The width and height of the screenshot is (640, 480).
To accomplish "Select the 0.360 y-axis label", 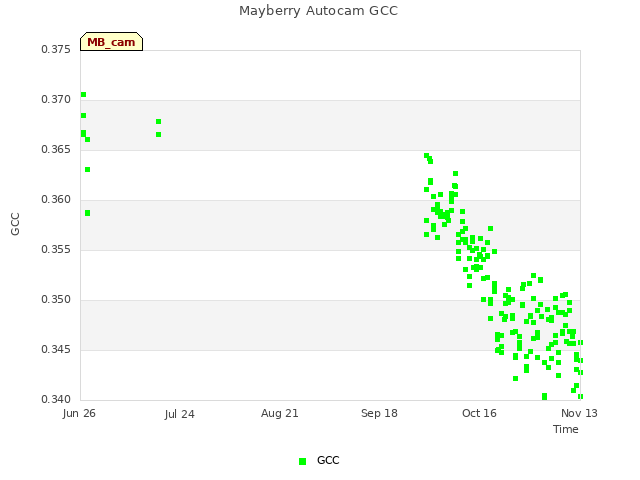I will (x=56, y=200).
